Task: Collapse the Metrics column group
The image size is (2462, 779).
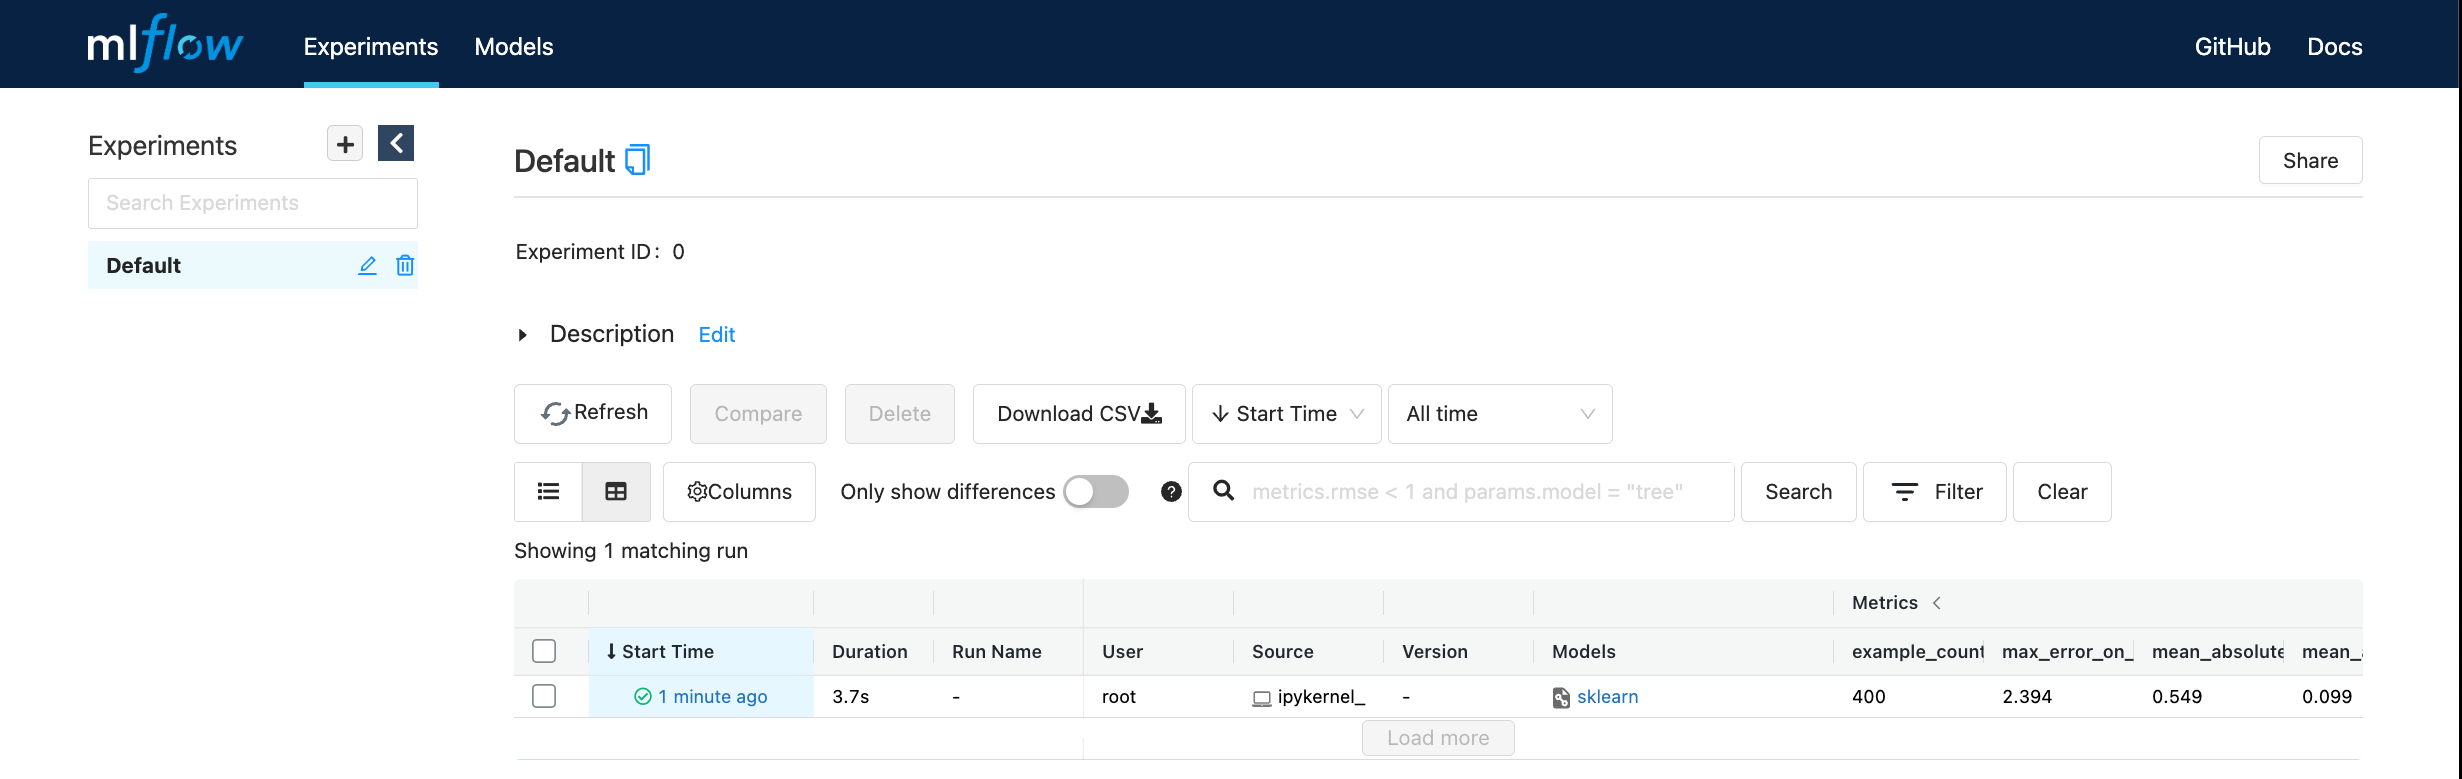Action: pyautogui.click(x=1937, y=602)
